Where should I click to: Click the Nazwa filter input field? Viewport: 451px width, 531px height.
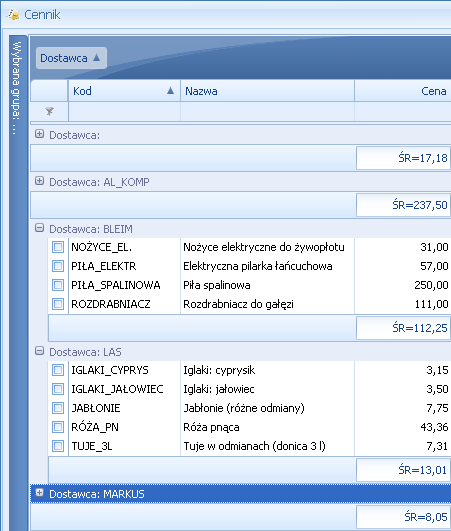267,111
